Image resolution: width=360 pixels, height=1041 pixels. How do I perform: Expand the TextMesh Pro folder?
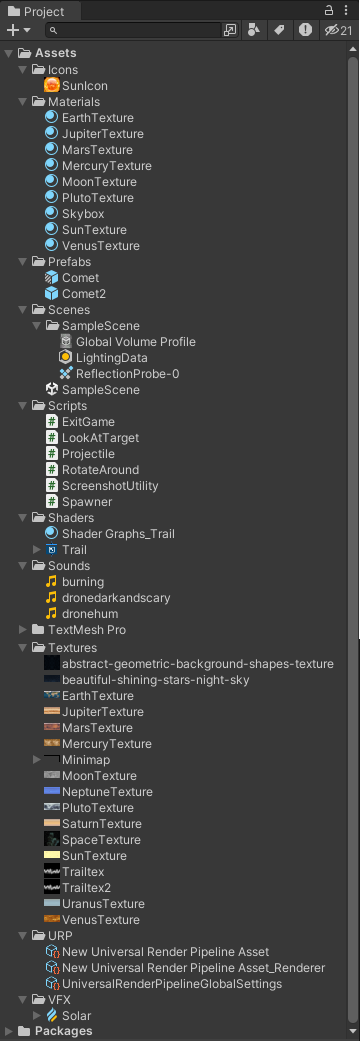click(x=23, y=629)
